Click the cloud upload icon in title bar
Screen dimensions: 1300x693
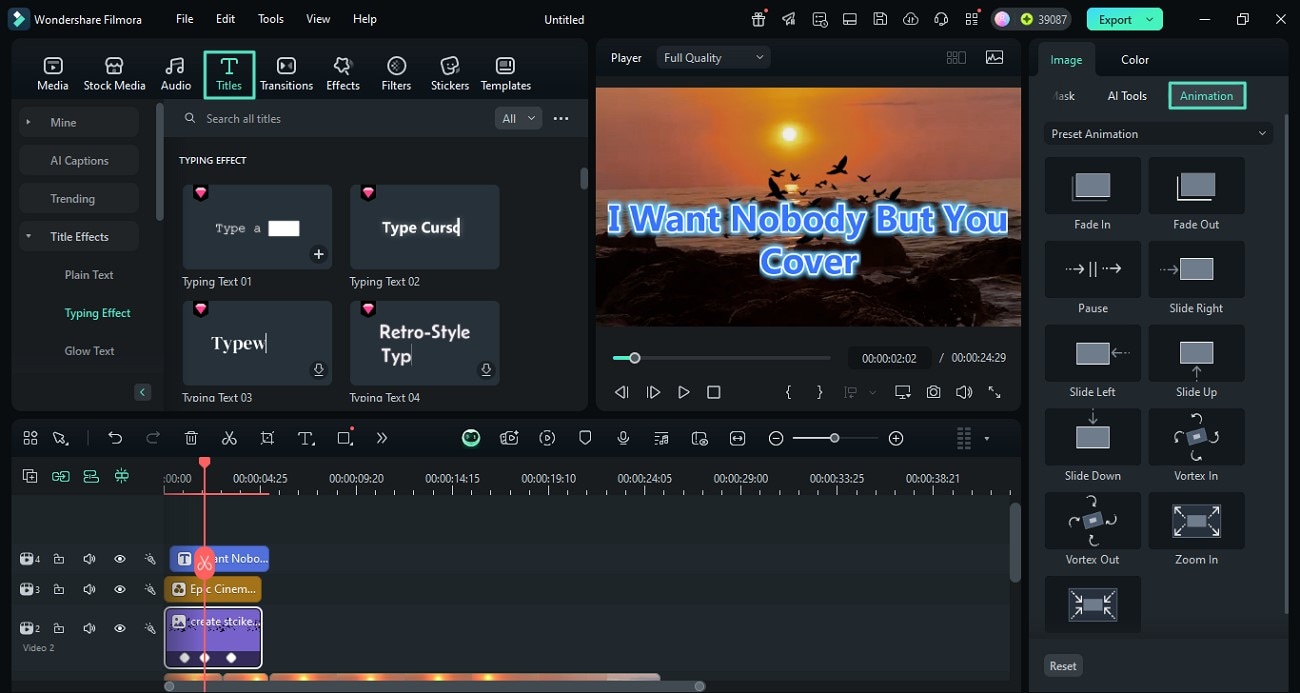(910, 19)
